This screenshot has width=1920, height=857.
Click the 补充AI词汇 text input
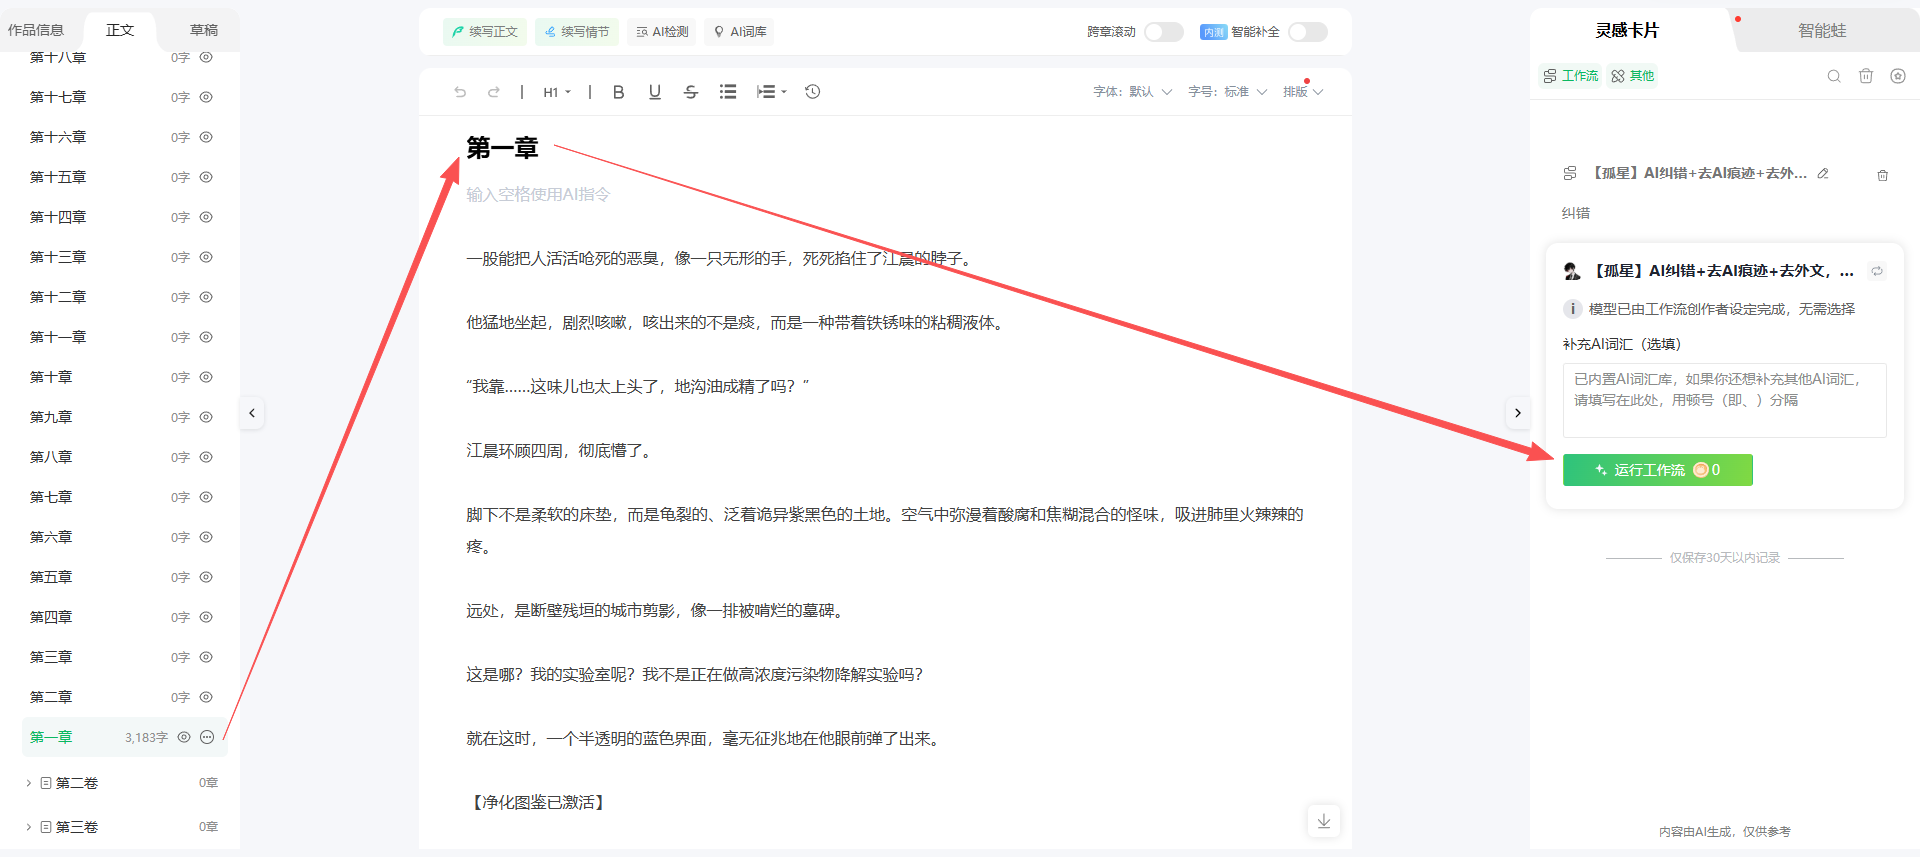coord(1724,400)
